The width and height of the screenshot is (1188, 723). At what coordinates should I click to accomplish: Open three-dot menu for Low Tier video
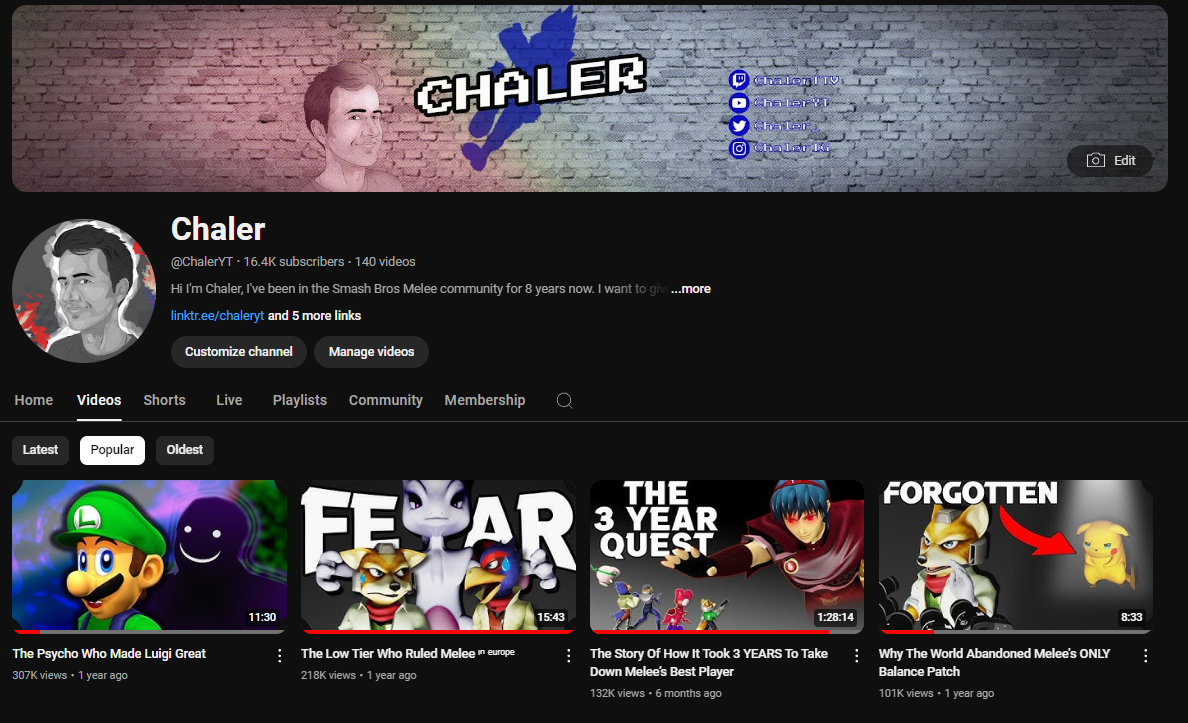pos(568,656)
